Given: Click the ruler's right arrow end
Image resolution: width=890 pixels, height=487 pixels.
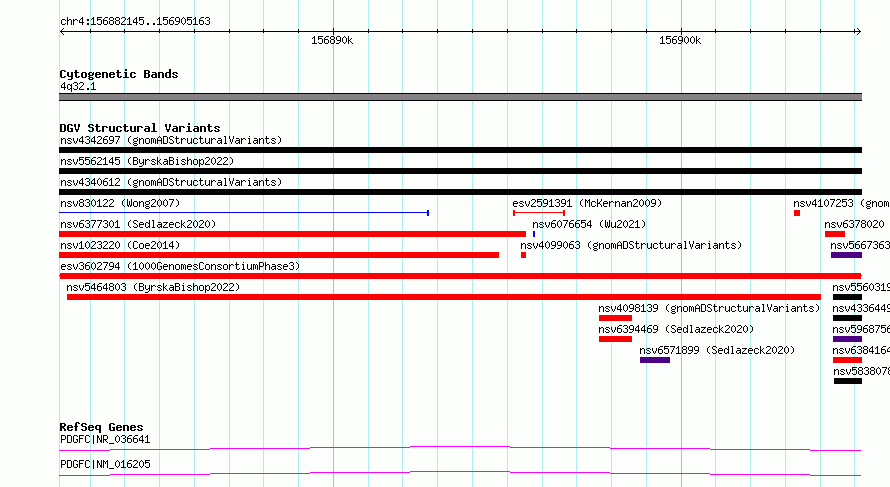Looking at the screenshot, I should [x=858, y=31].
